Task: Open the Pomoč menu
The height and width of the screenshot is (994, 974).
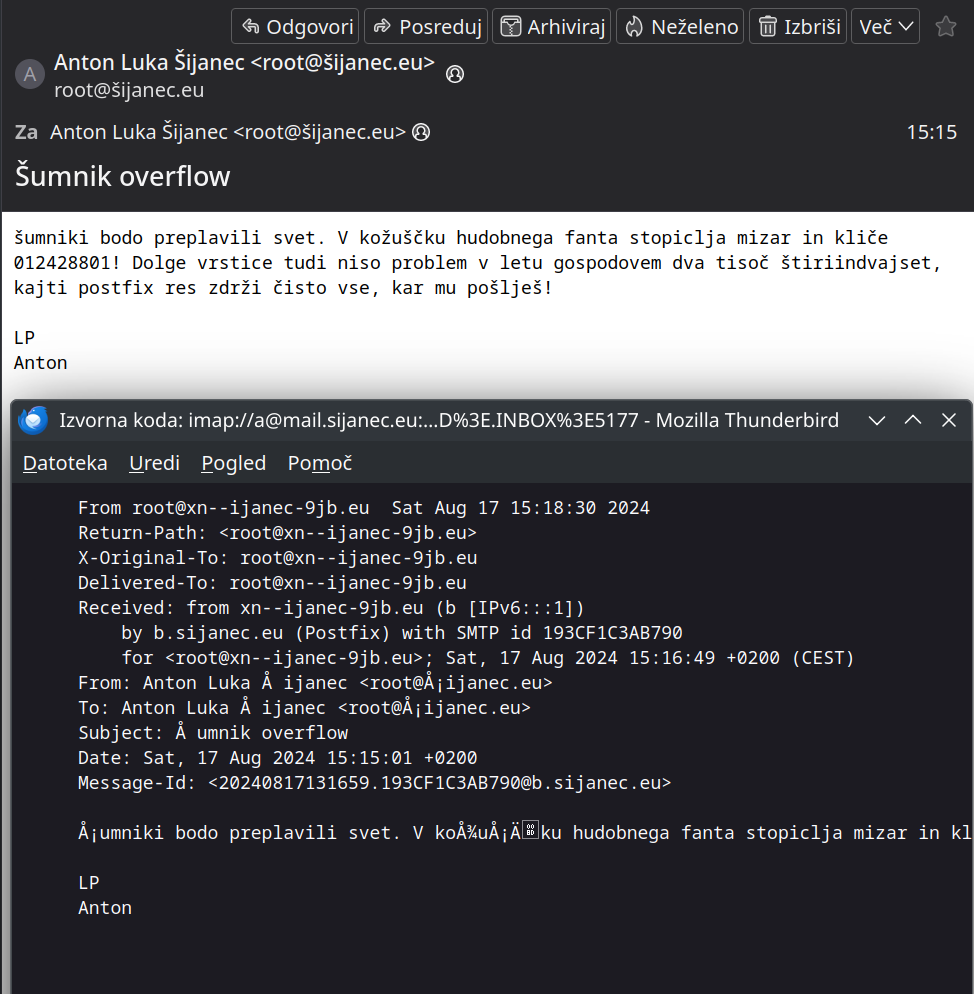Action: 319,463
